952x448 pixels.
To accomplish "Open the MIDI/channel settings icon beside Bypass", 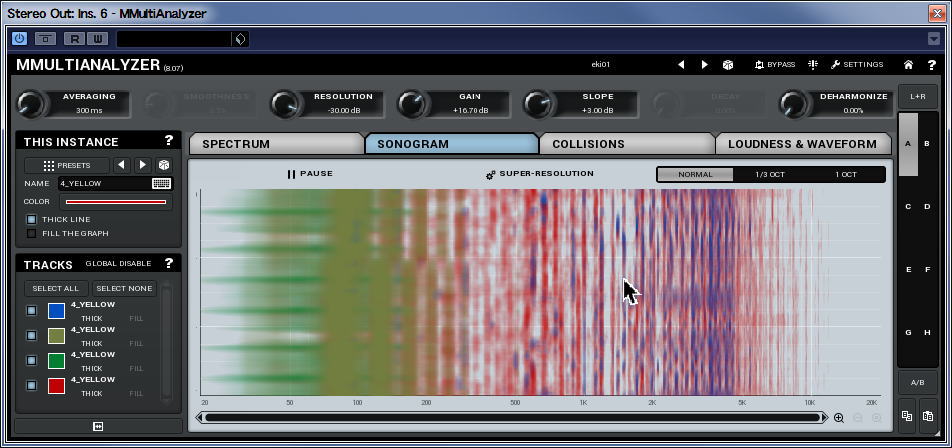I will (x=813, y=64).
